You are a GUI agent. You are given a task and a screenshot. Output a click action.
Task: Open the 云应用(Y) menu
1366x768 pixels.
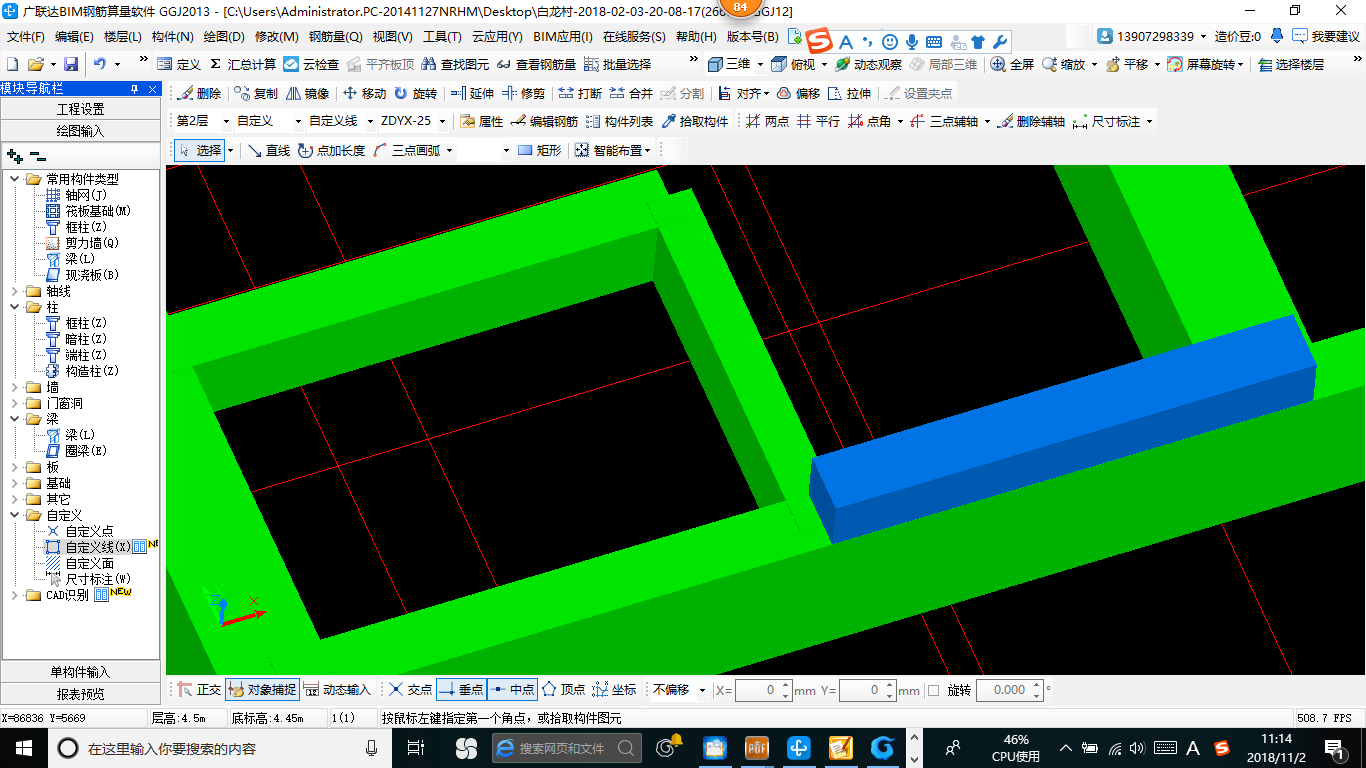pyautogui.click(x=497, y=37)
